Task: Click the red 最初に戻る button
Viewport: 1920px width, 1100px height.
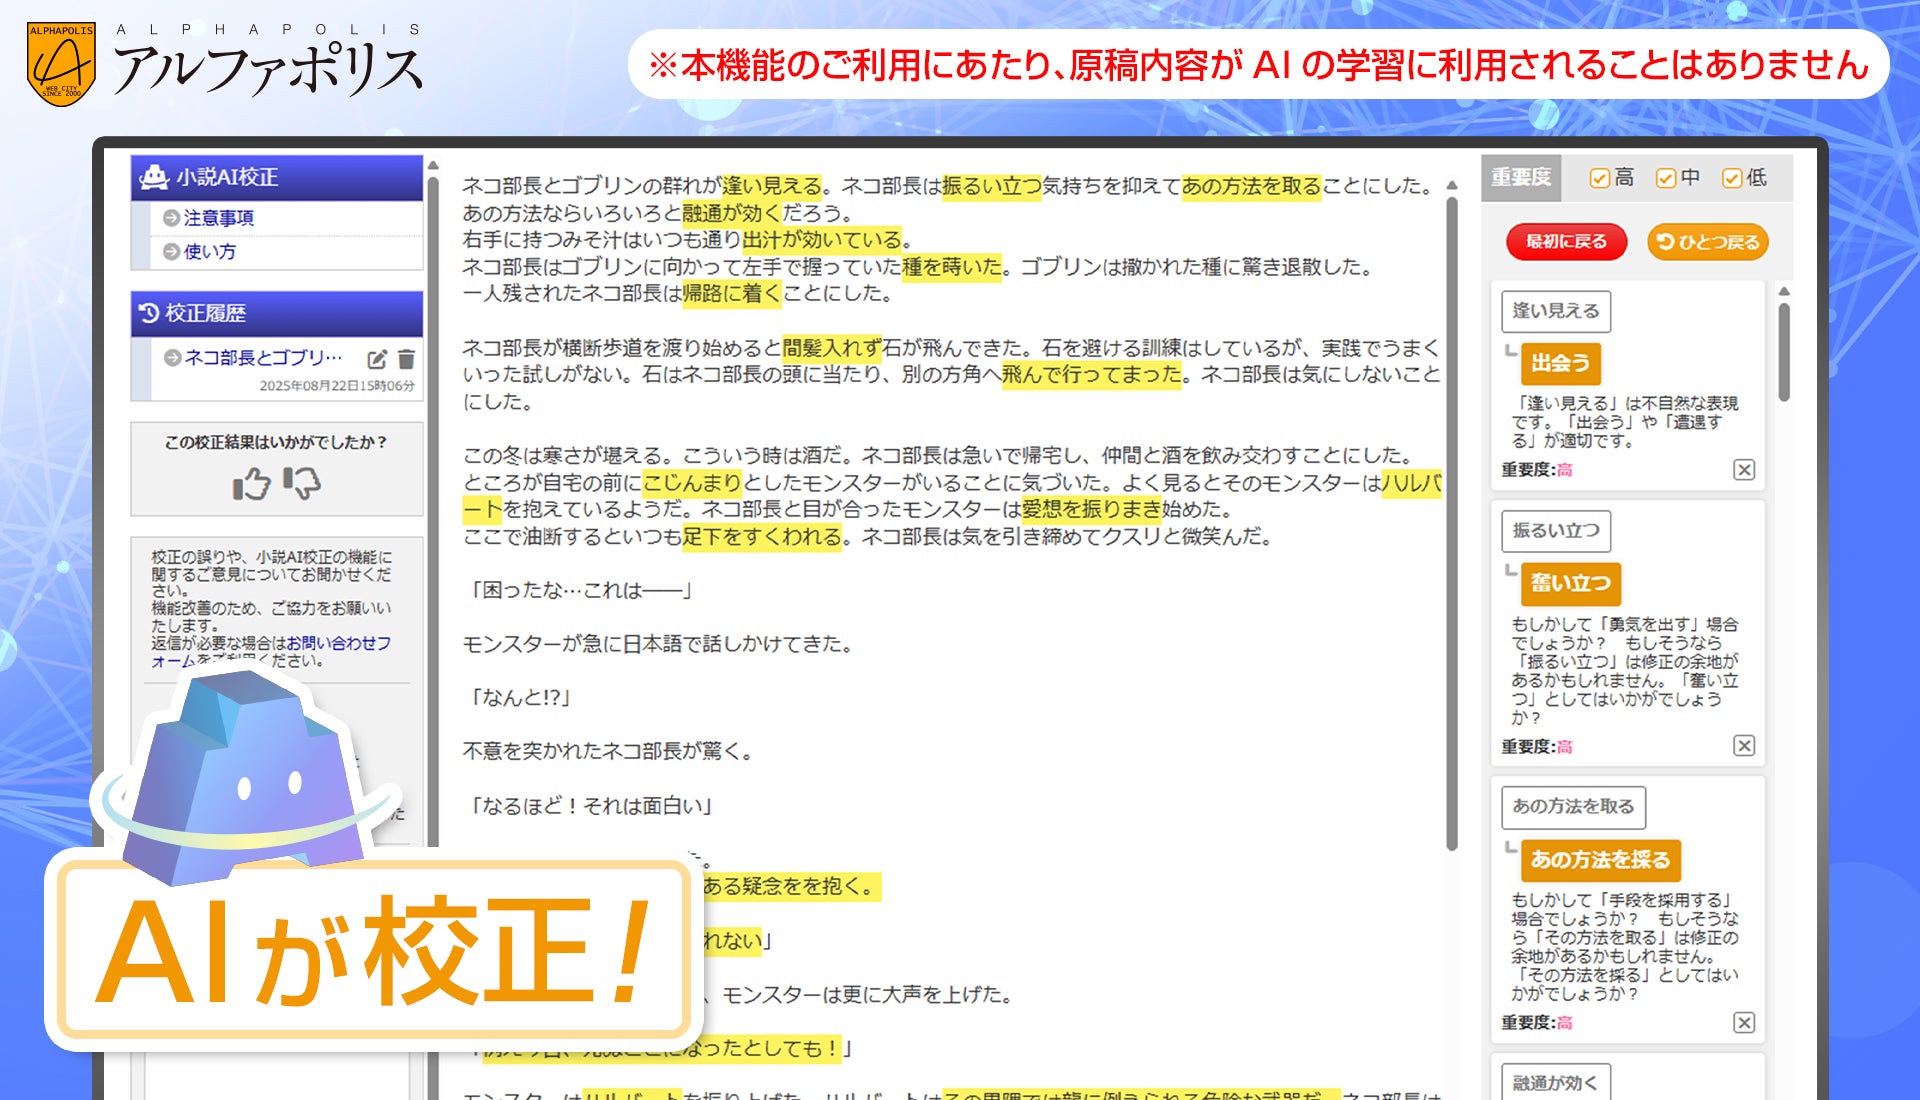Action: [1568, 242]
